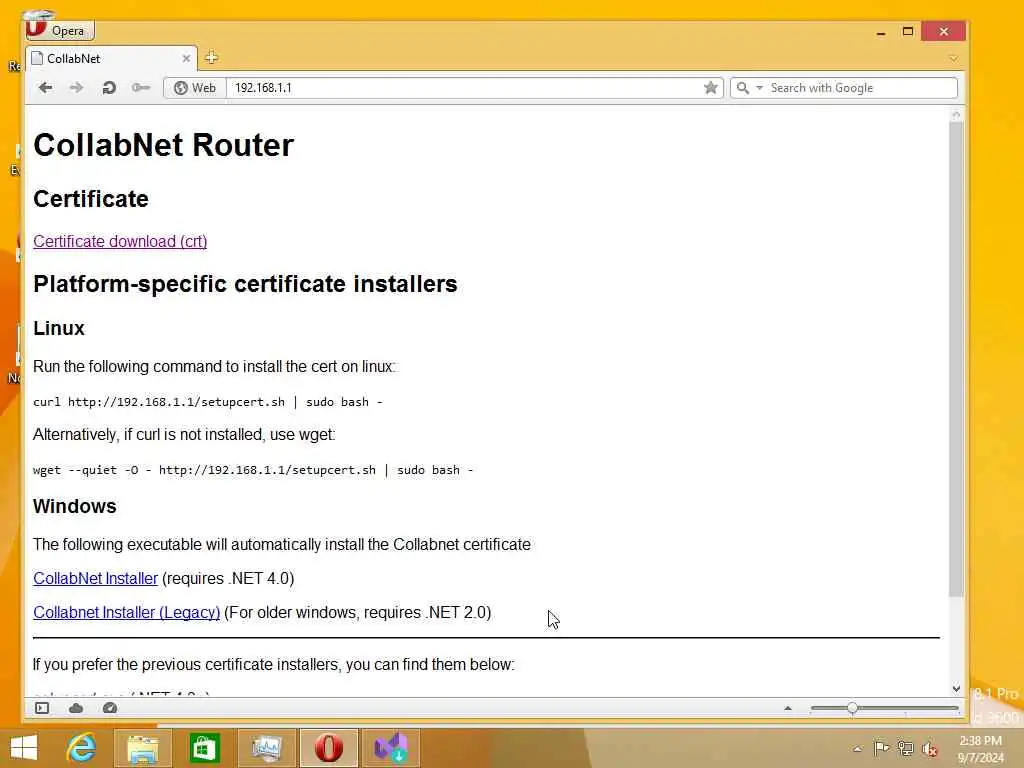Open the zoom level popup arrow
This screenshot has width=1024, height=768.
[788, 708]
